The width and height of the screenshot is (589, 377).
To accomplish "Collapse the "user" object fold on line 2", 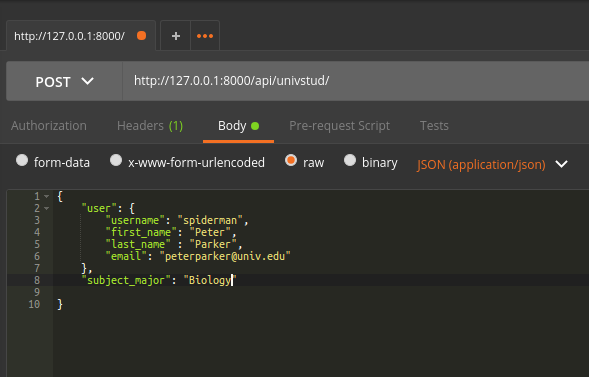I will 46,208.
